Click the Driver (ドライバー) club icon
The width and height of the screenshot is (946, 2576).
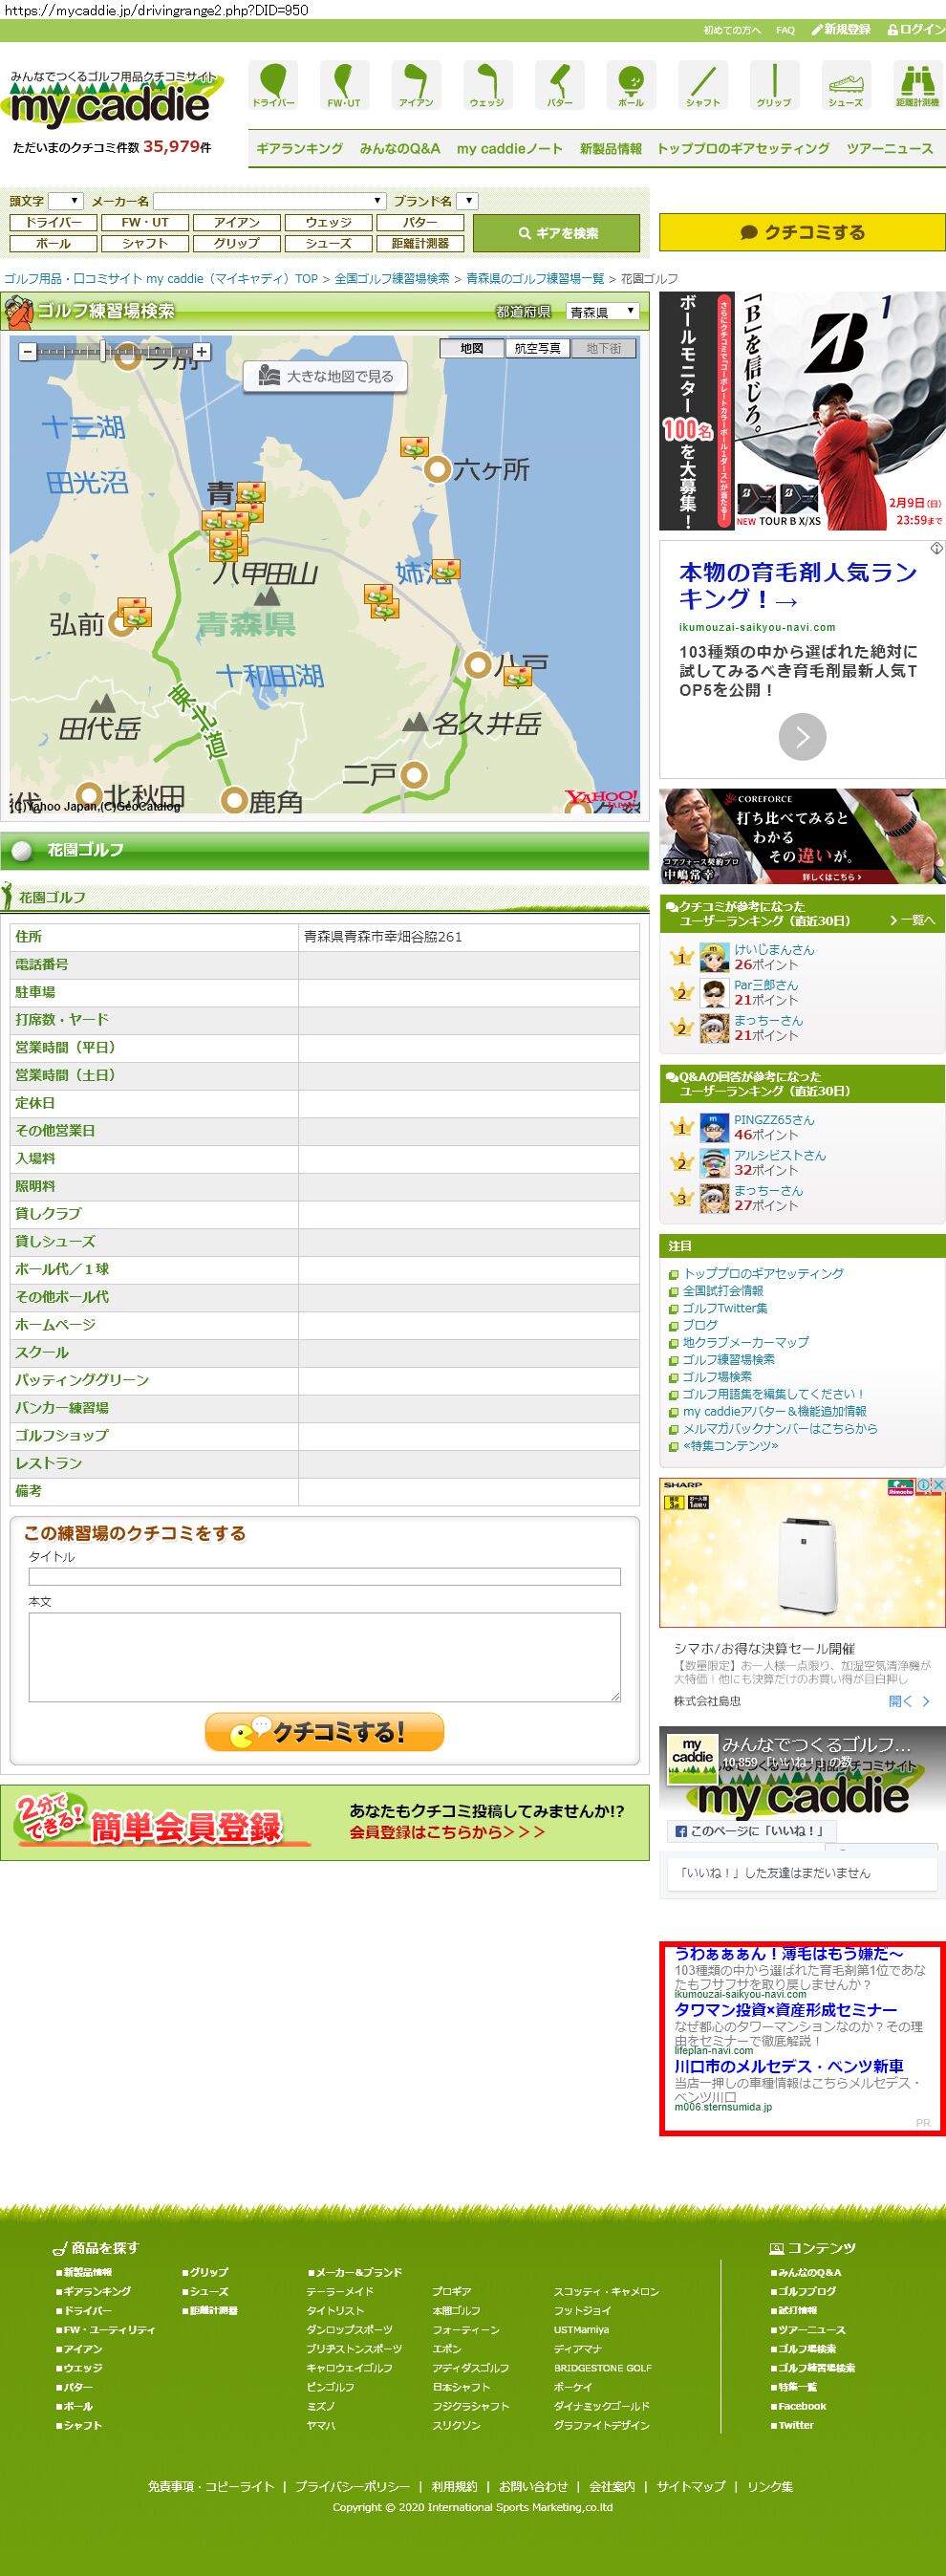(x=273, y=84)
